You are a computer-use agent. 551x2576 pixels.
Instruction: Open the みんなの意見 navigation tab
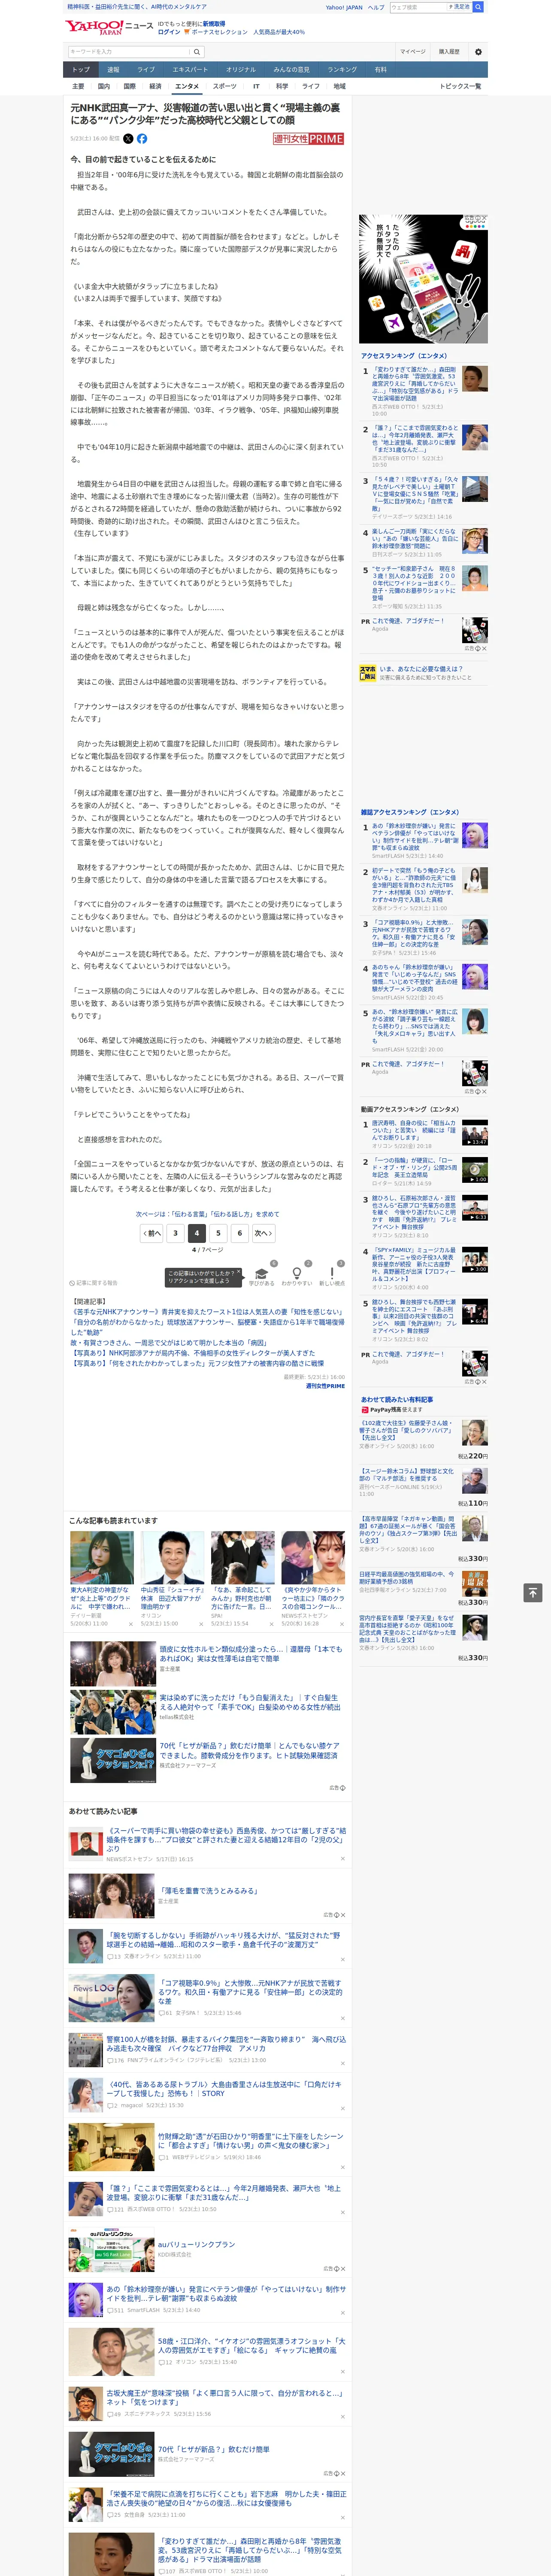pyautogui.click(x=291, y=70)
